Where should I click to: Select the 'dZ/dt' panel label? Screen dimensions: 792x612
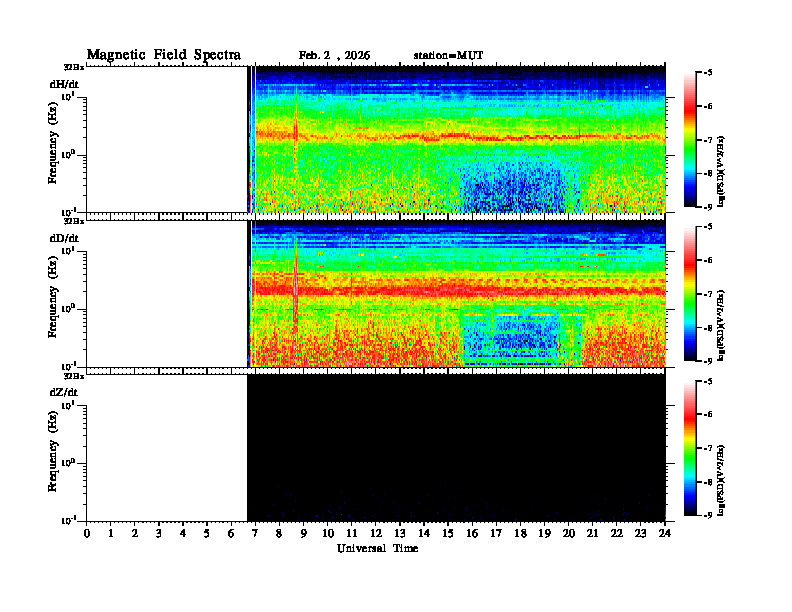64,392
